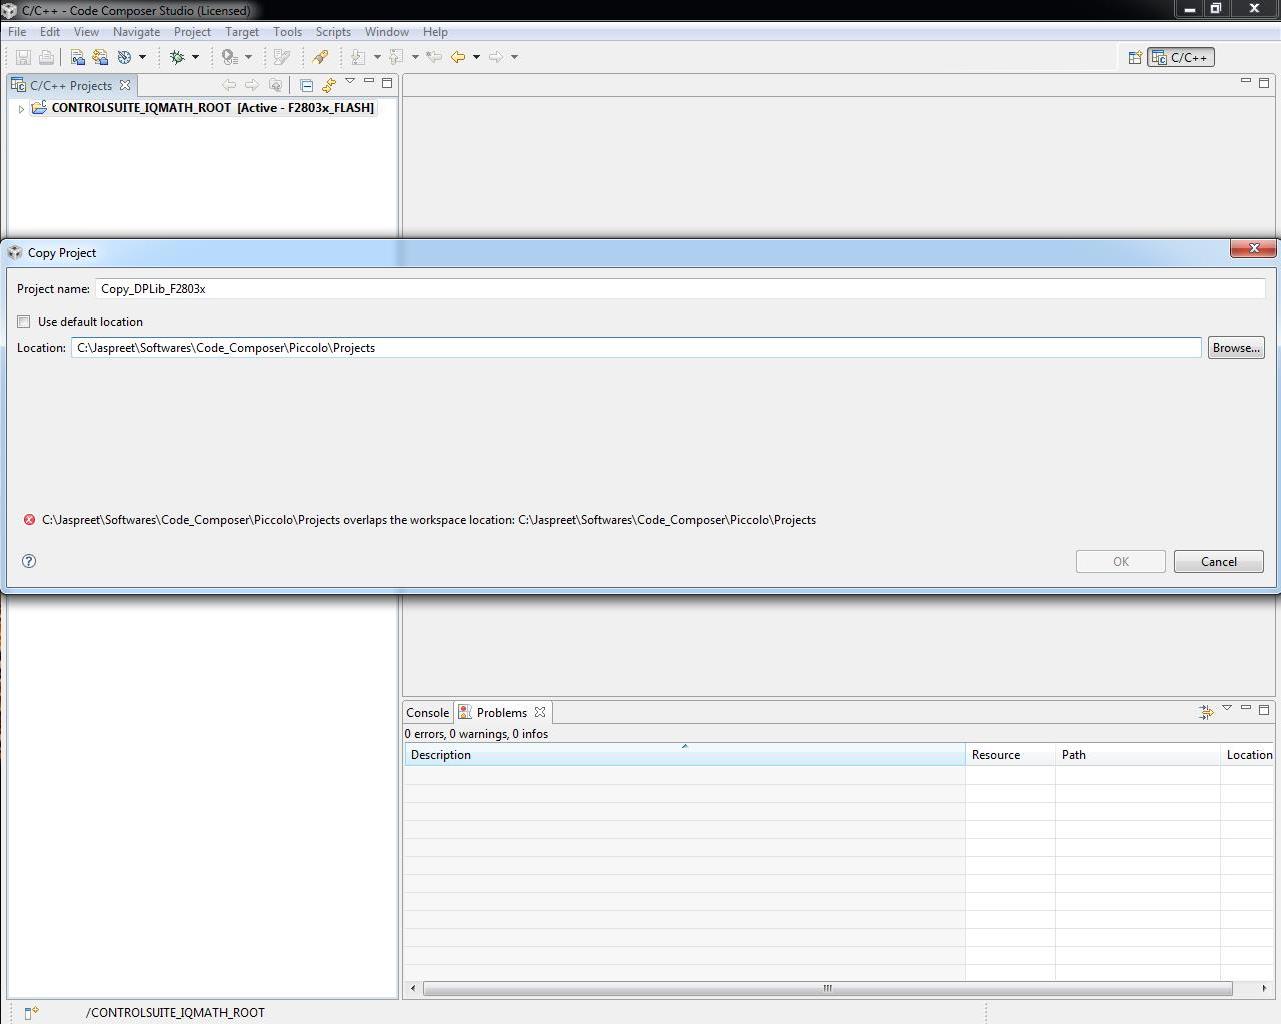Sort by the Description column header

coord(684,755)
